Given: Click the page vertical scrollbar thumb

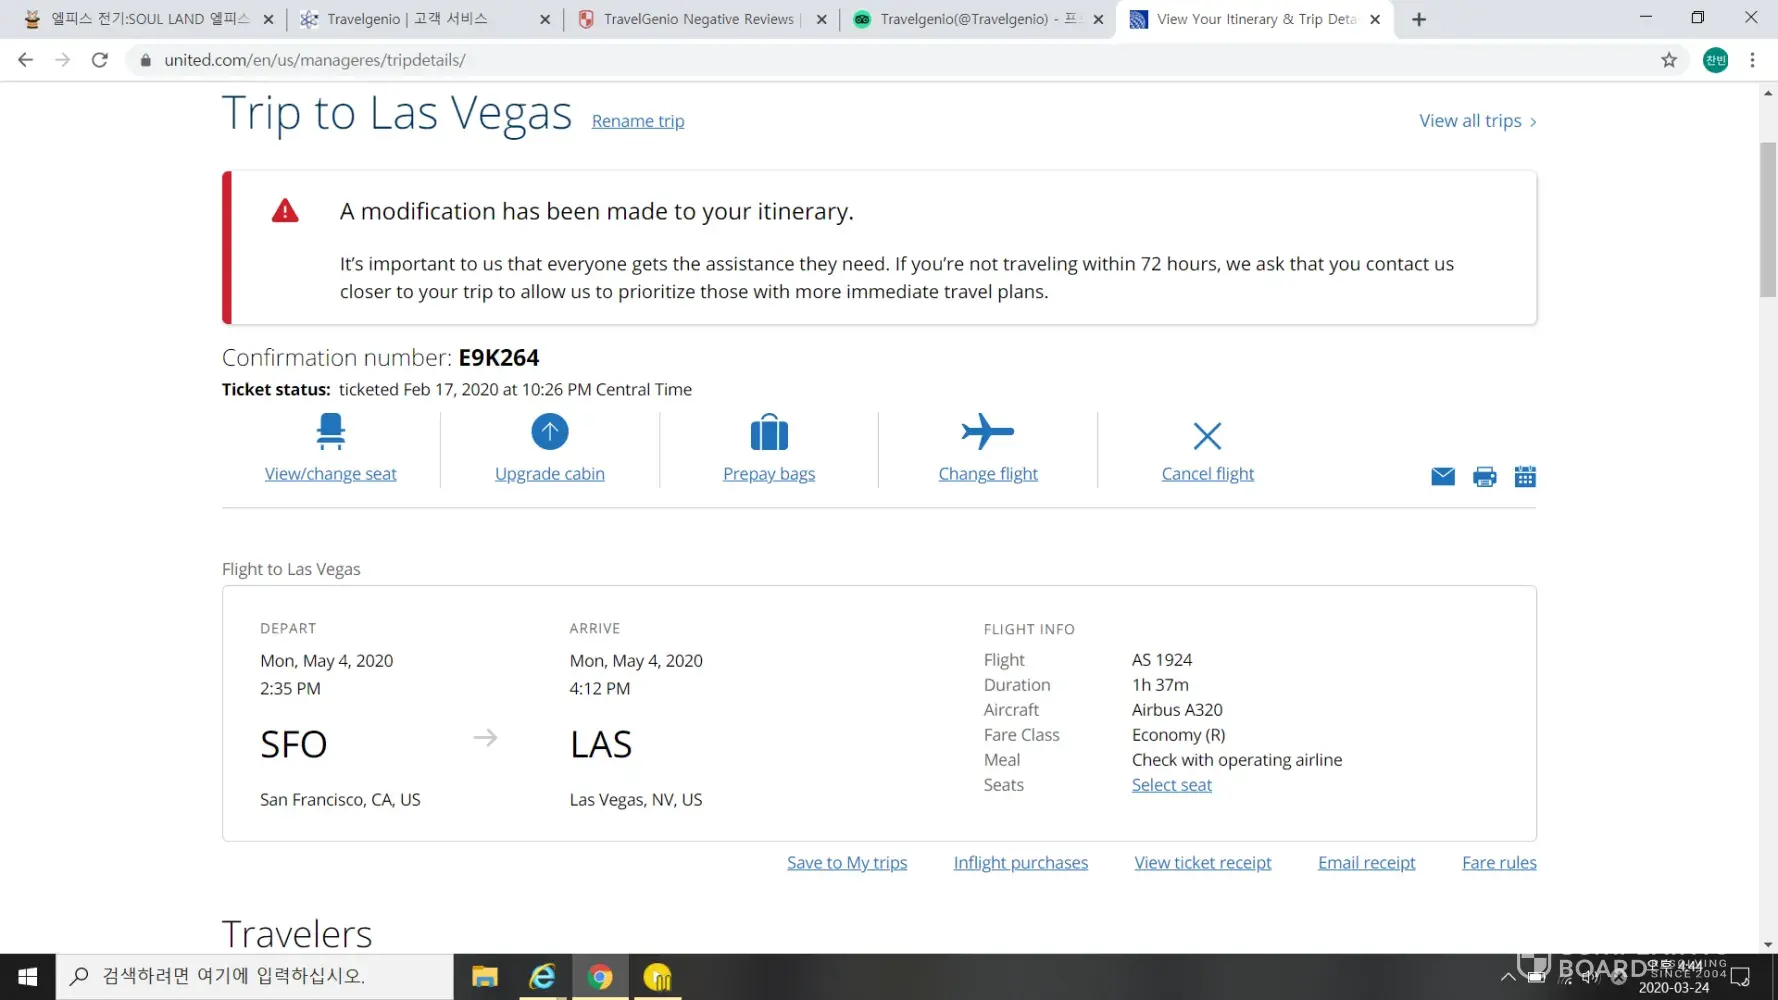Looking at the screenshot, I should pyautogui.click(x=1768, y=220).
